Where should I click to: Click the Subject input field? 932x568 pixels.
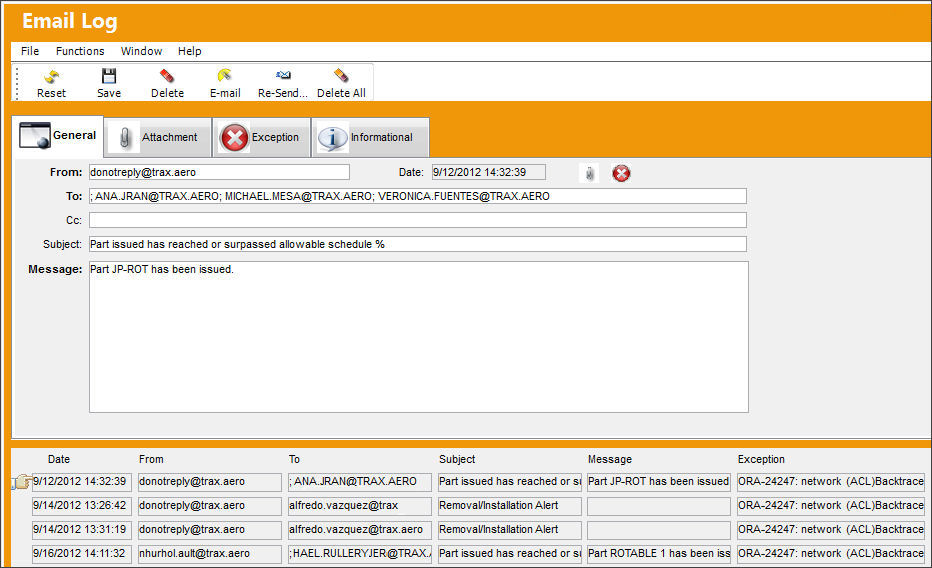click(418, 244)
